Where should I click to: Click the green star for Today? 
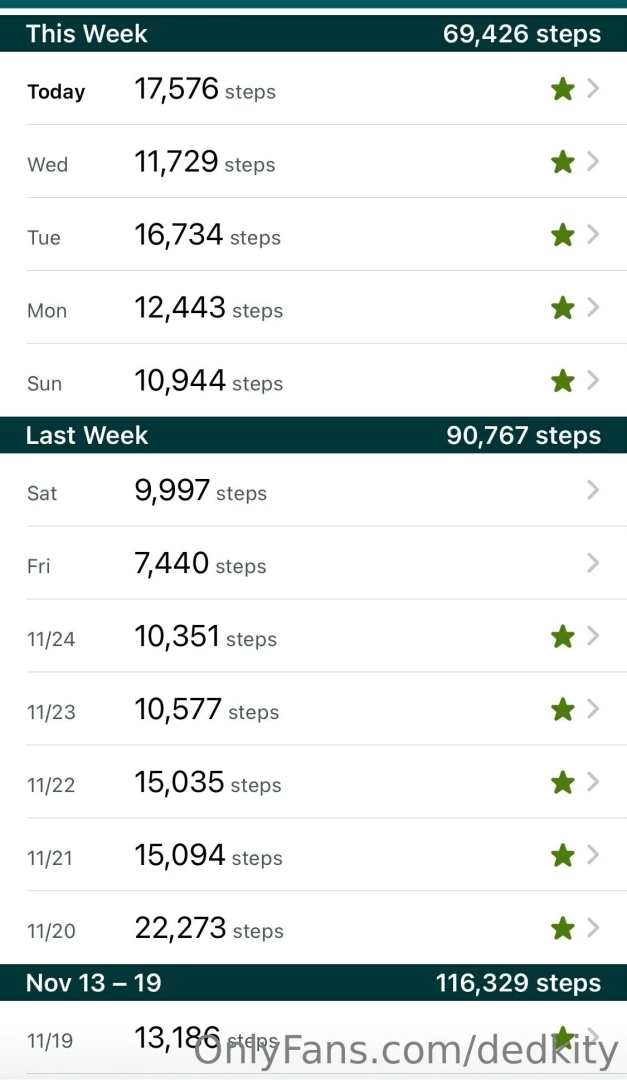tap(563, 90)
